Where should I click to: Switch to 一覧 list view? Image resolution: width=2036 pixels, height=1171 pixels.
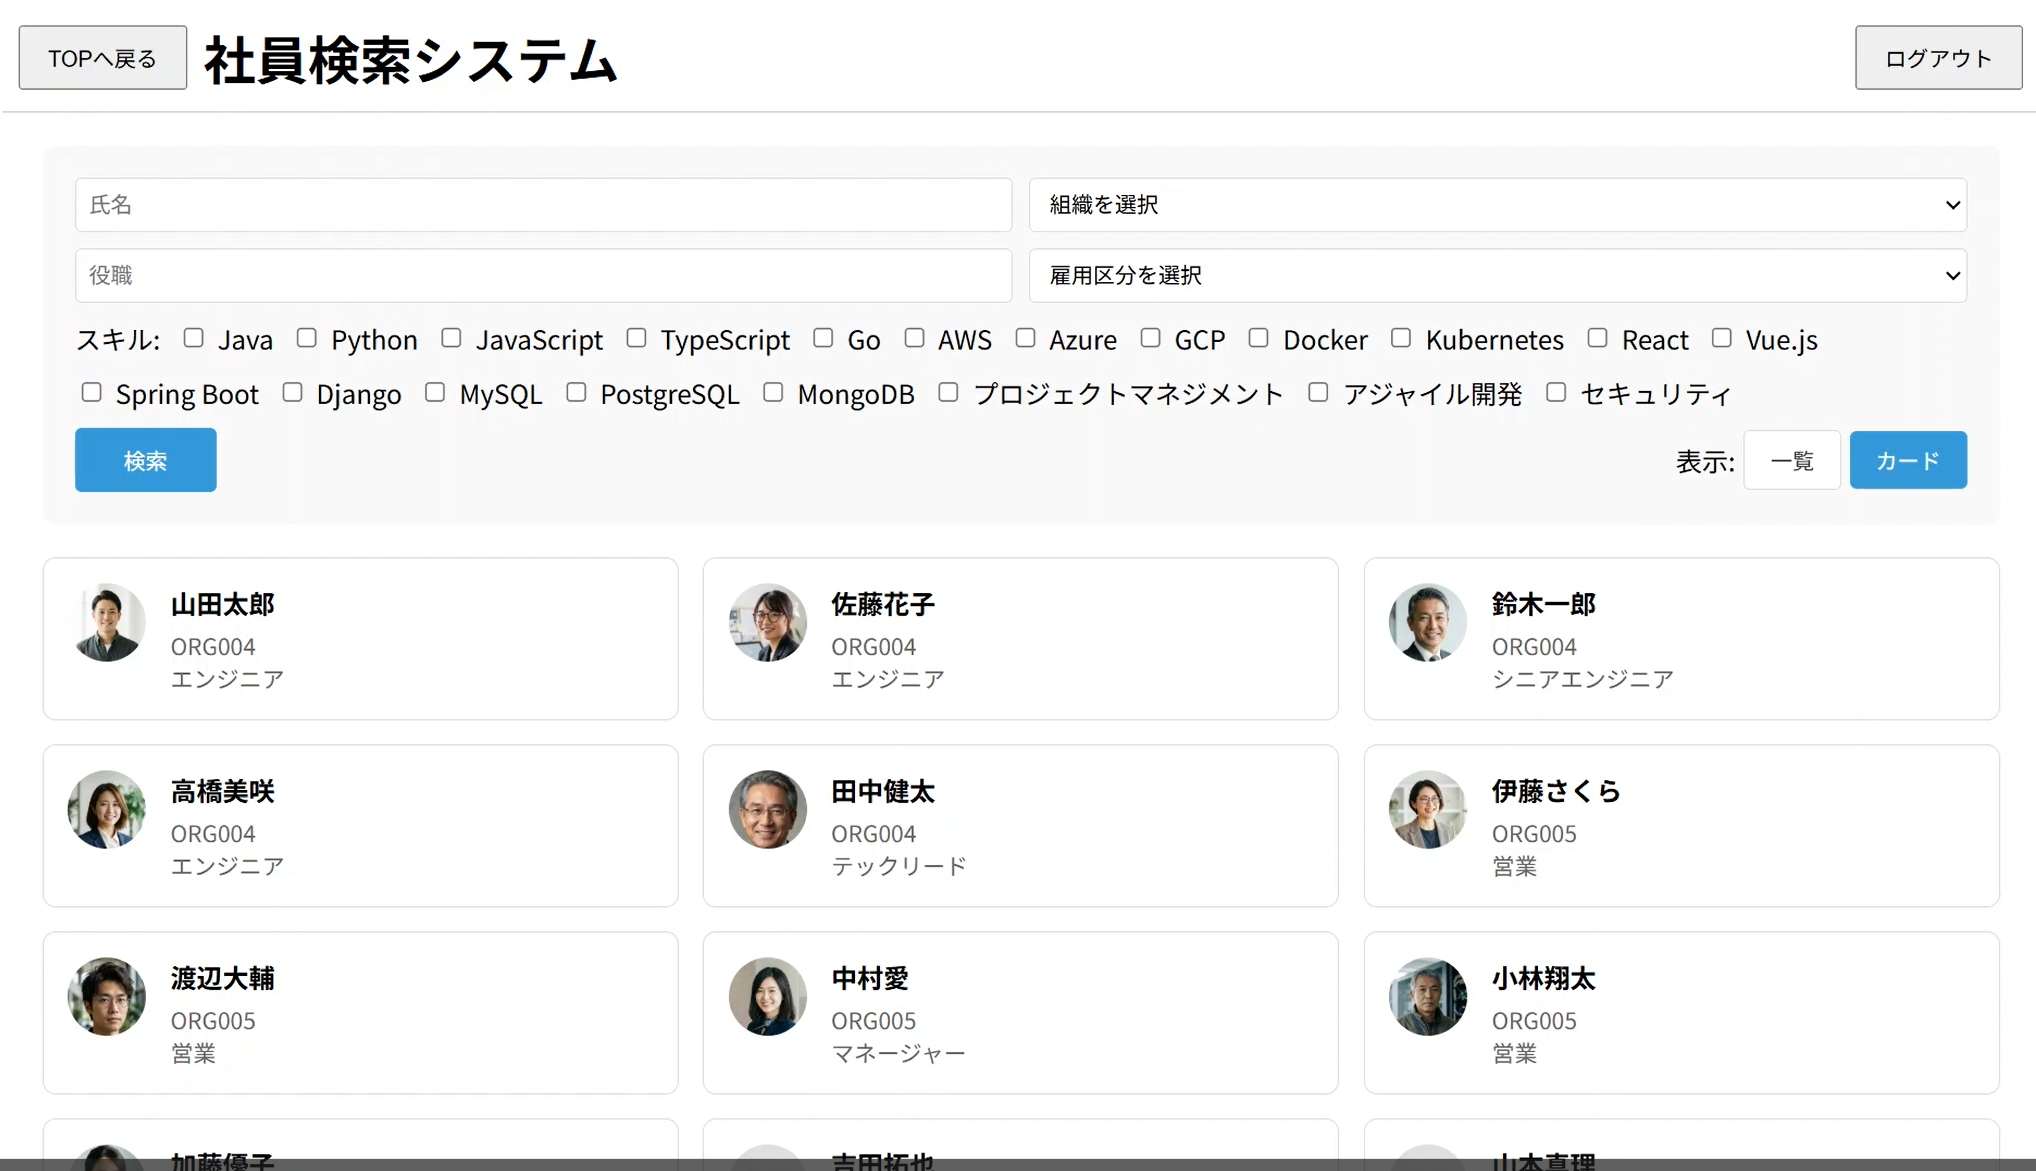coord(1791,460)
